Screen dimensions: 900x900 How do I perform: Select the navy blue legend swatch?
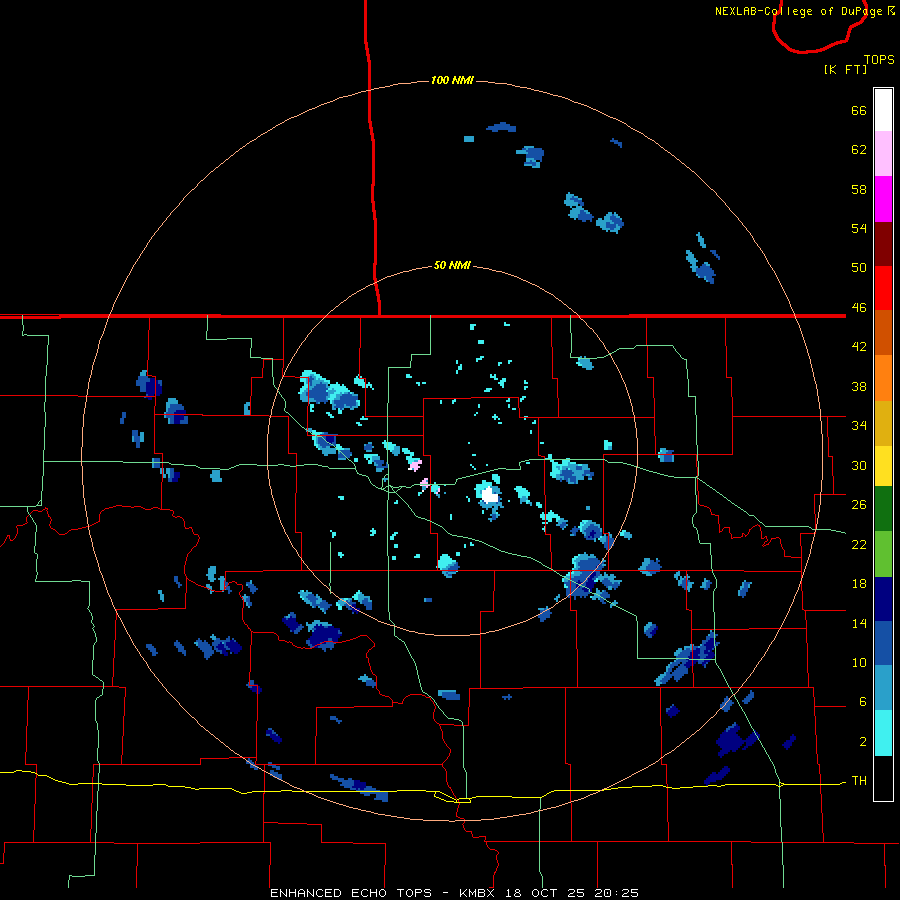883,599
